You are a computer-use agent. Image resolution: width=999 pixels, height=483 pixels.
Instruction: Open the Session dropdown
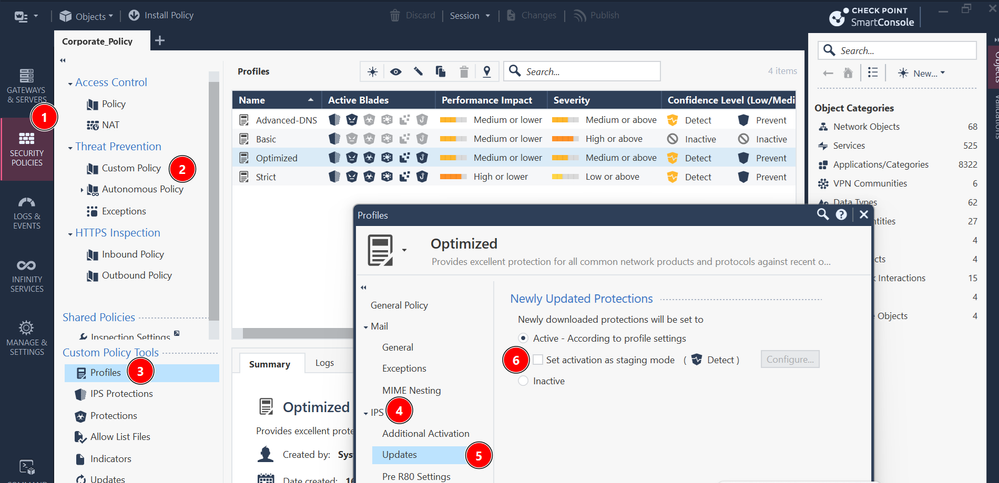(470, 15)
